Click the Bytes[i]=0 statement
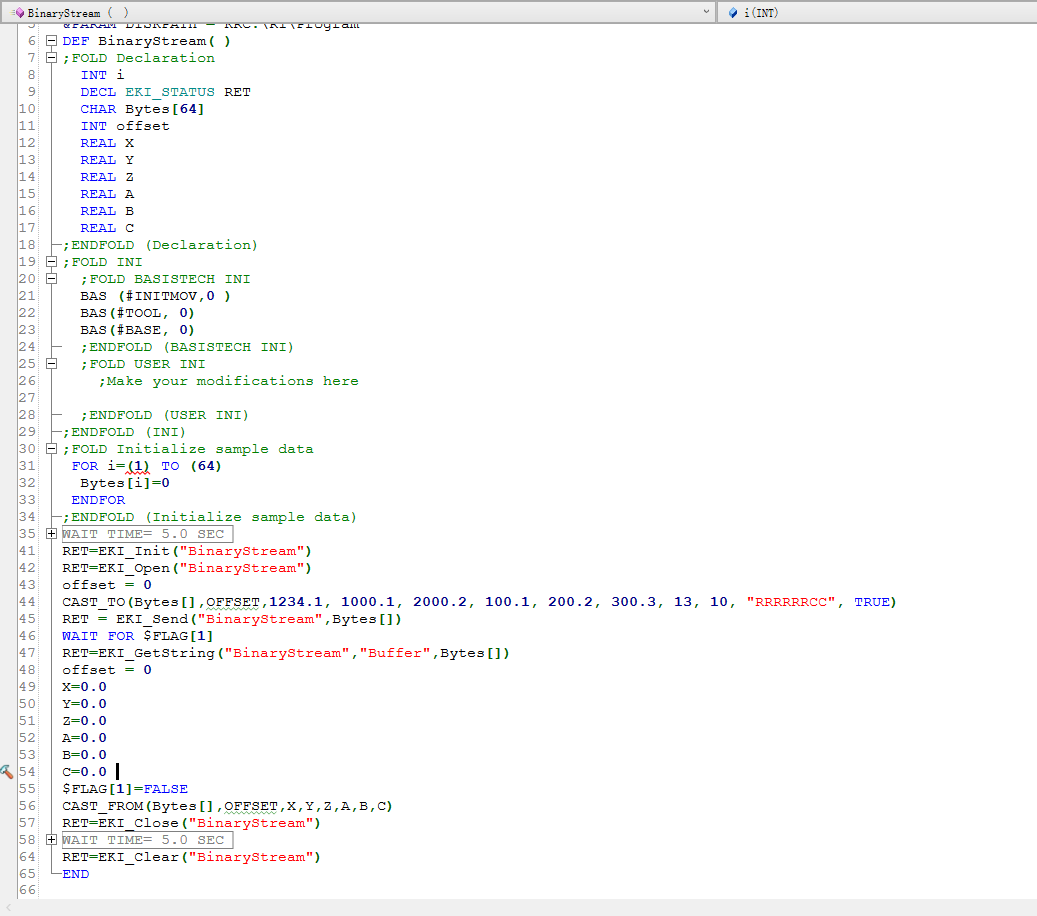The image size is (1037, 916). pyautogui.click(x=125, y=483)
